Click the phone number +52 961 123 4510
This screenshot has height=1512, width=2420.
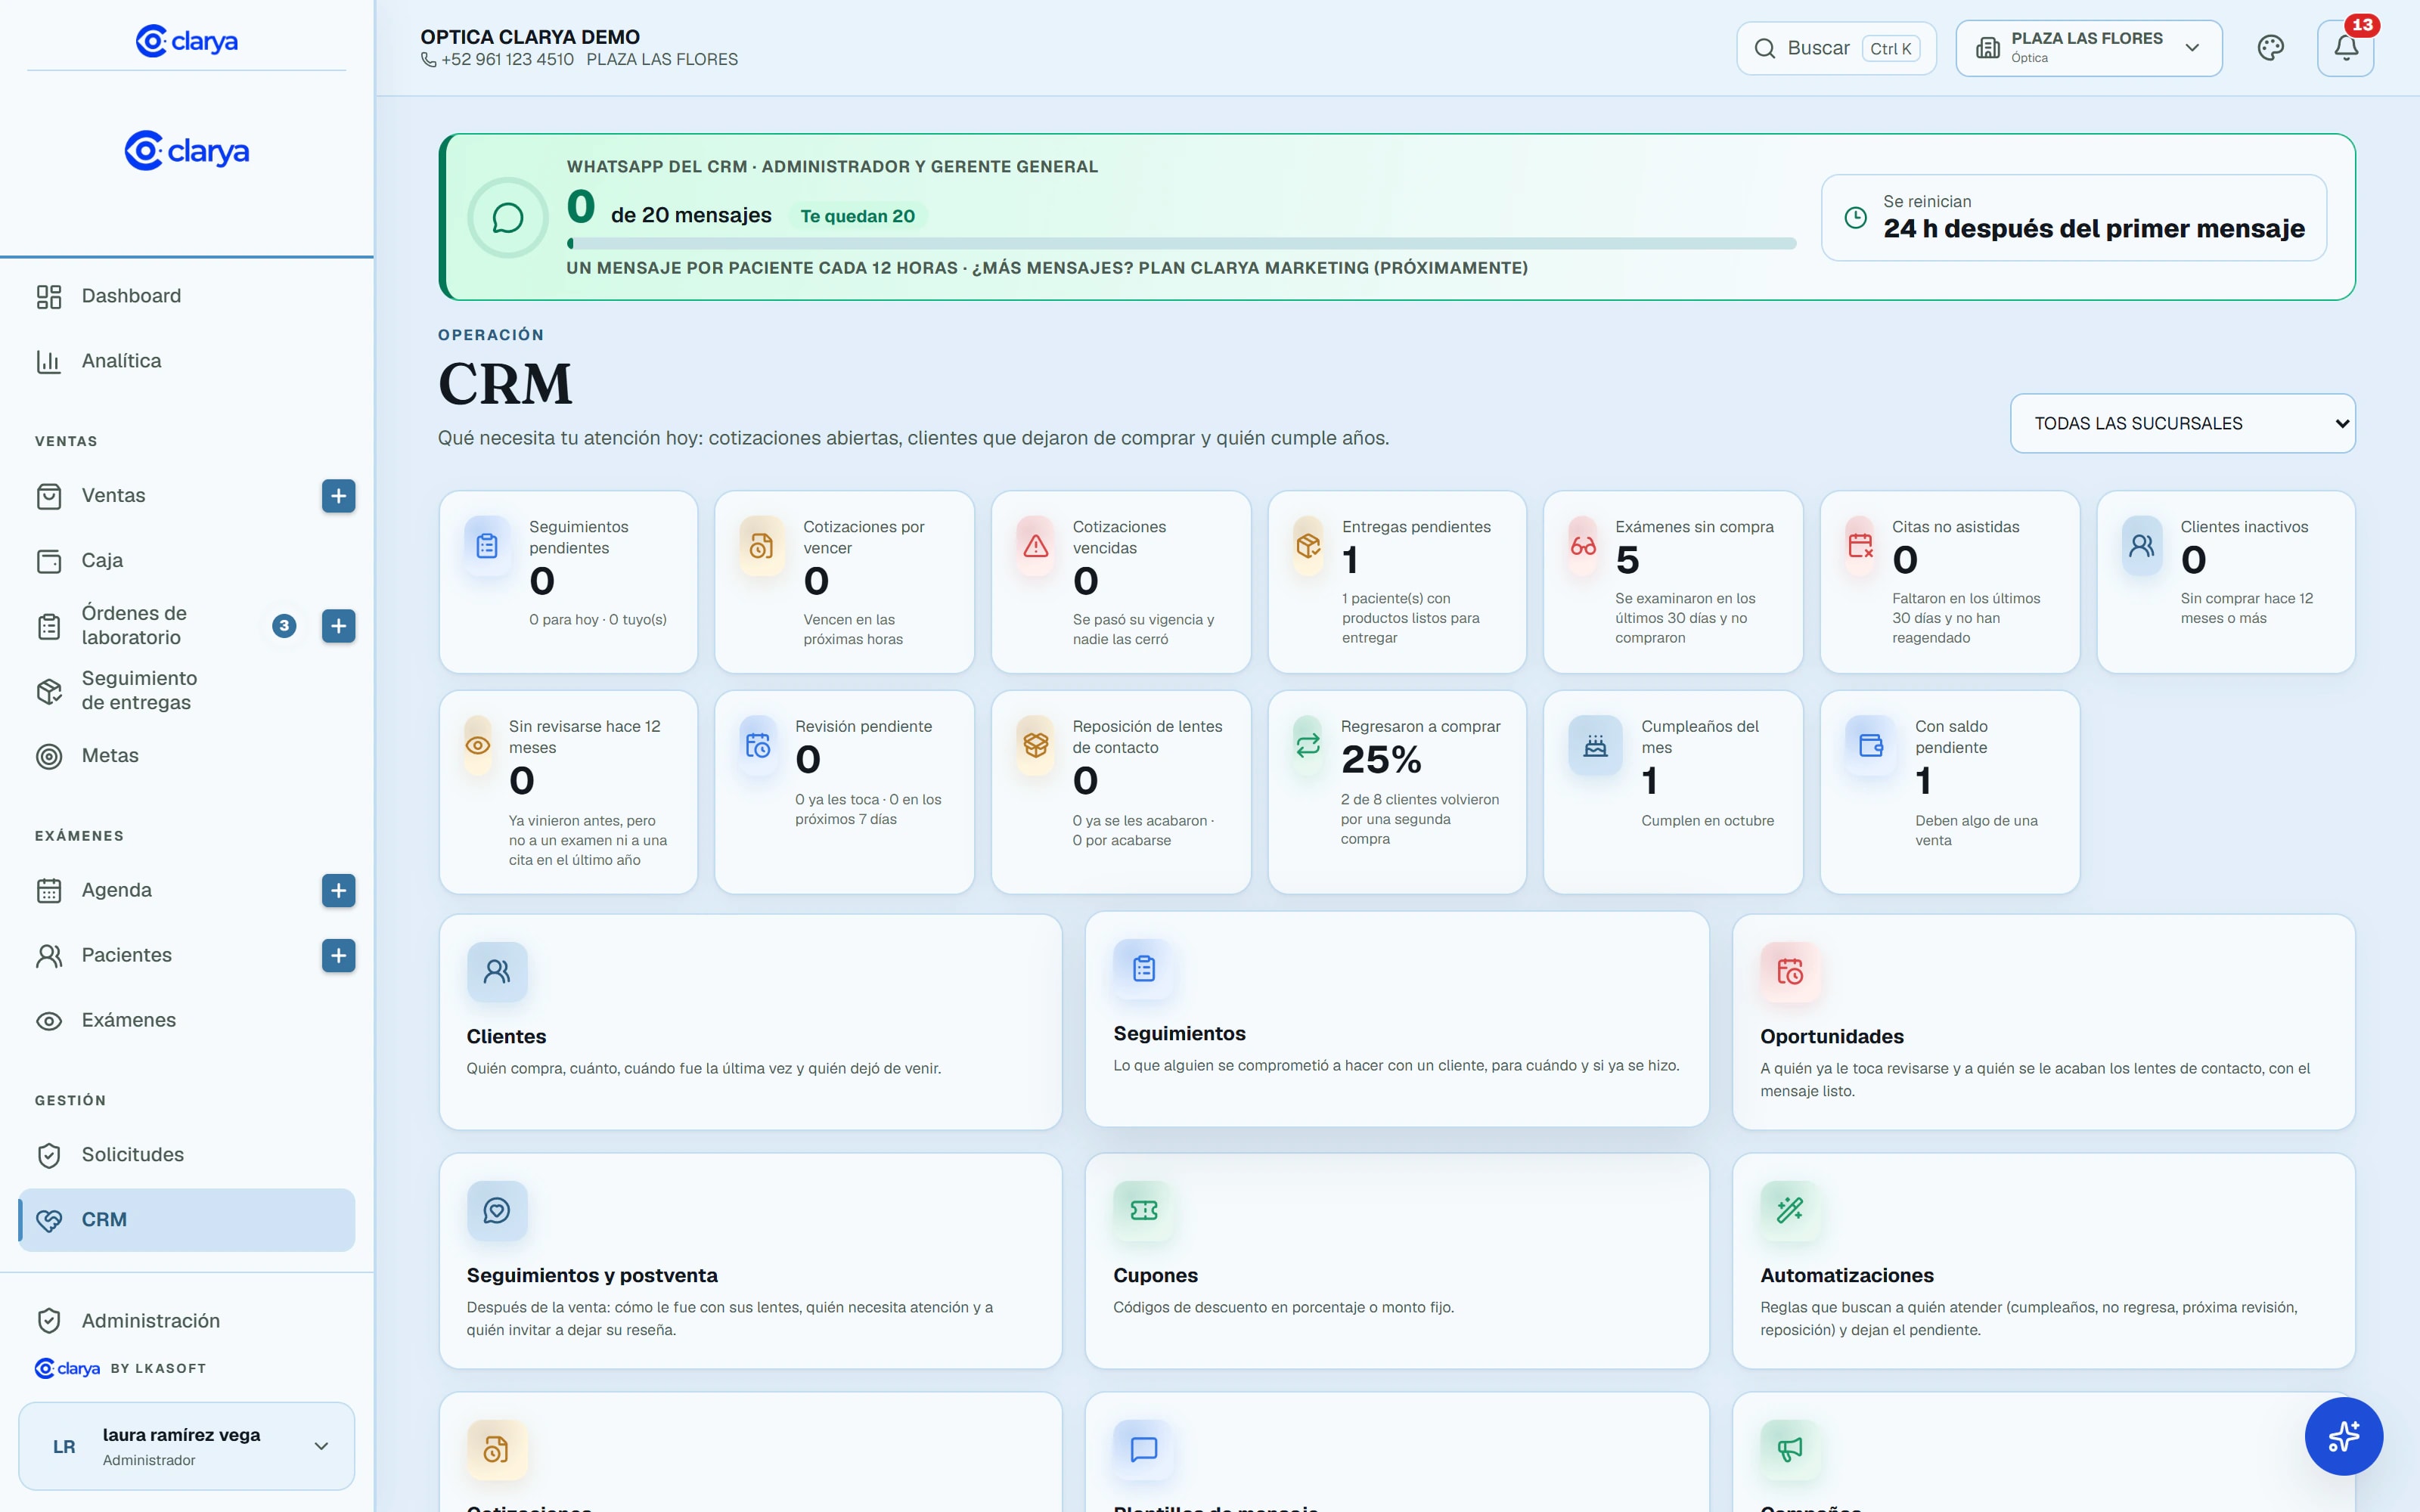[x=507, y=59]
